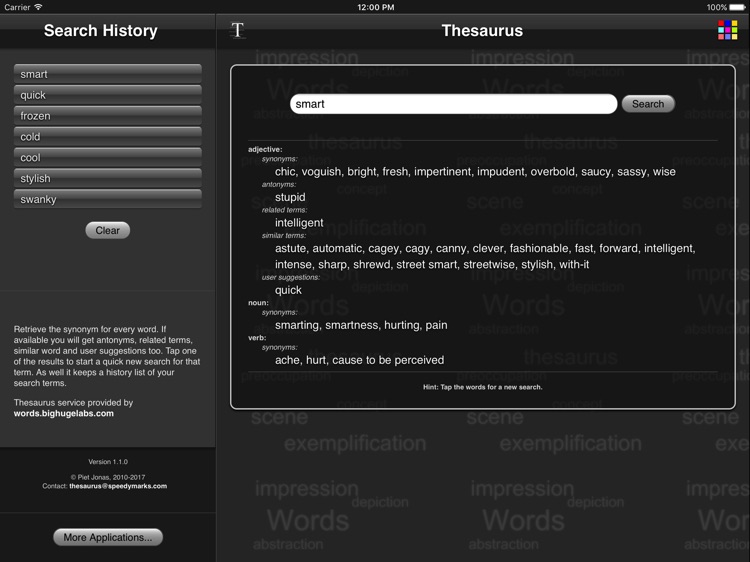The image size is (750, 562).
Task: Tap noun synonym 'smartness'
Action: pyautogui.click(x=352, y=325)
